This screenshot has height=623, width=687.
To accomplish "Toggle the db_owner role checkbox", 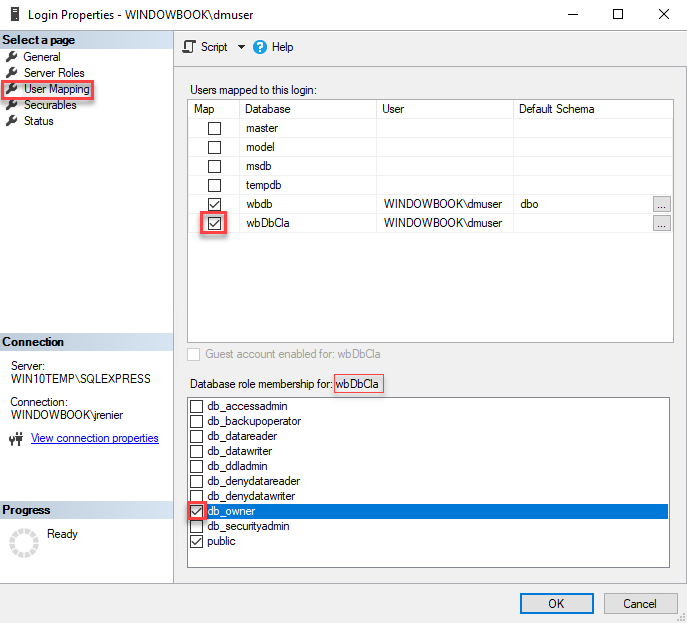I will point(196,511).
